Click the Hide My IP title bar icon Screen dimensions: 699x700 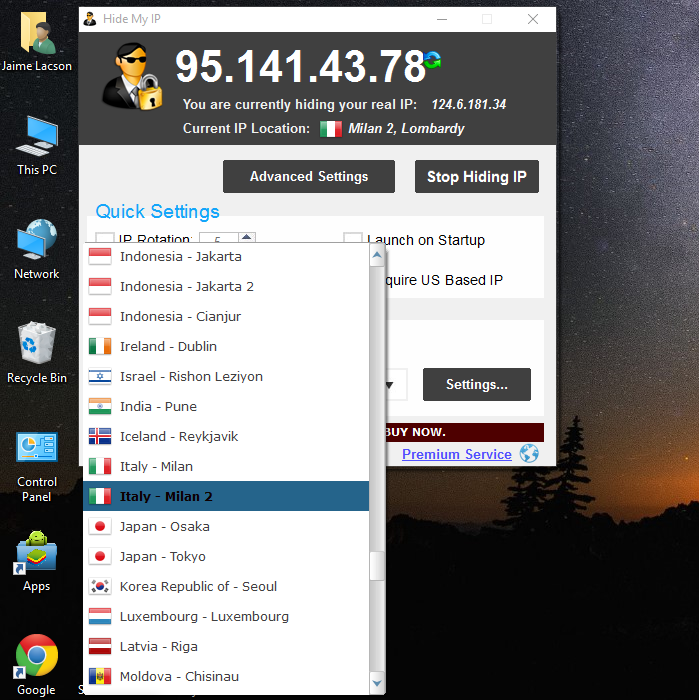pyautogui.click(x=90, y=19)
